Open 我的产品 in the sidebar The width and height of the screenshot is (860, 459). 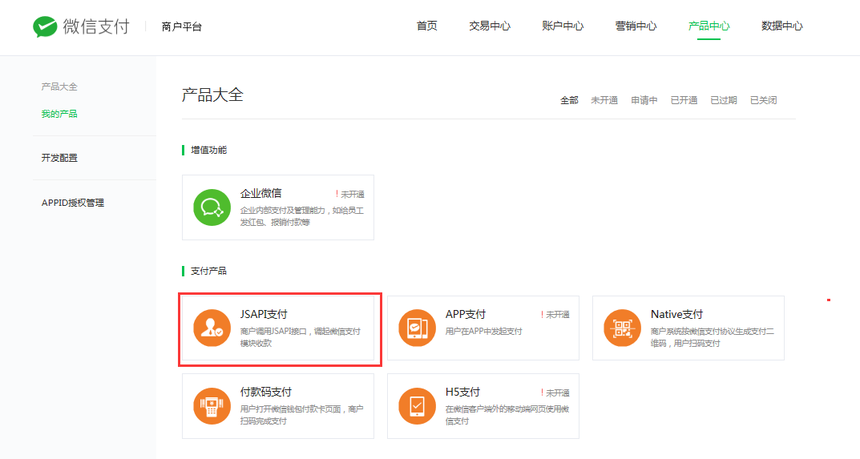coord(59,114)
